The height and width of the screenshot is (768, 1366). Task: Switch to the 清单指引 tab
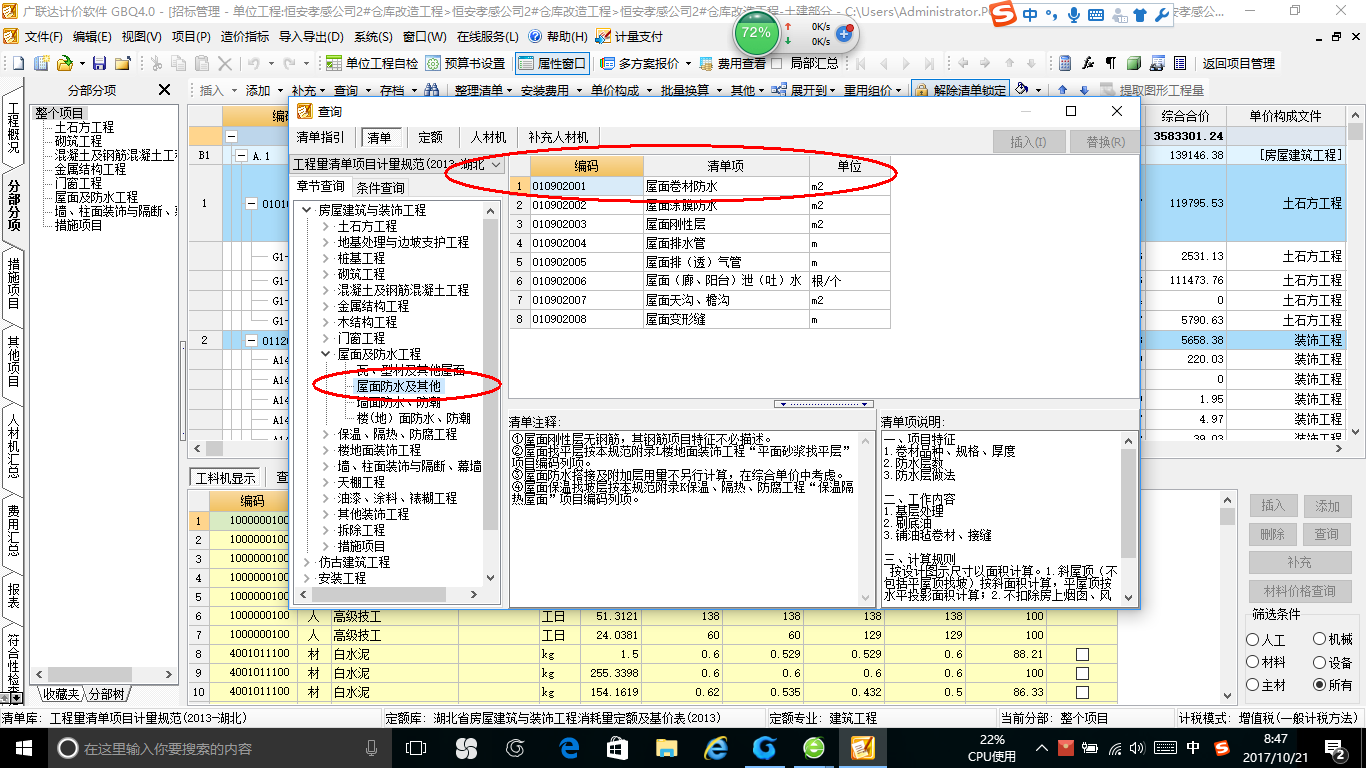coord(320,137)
